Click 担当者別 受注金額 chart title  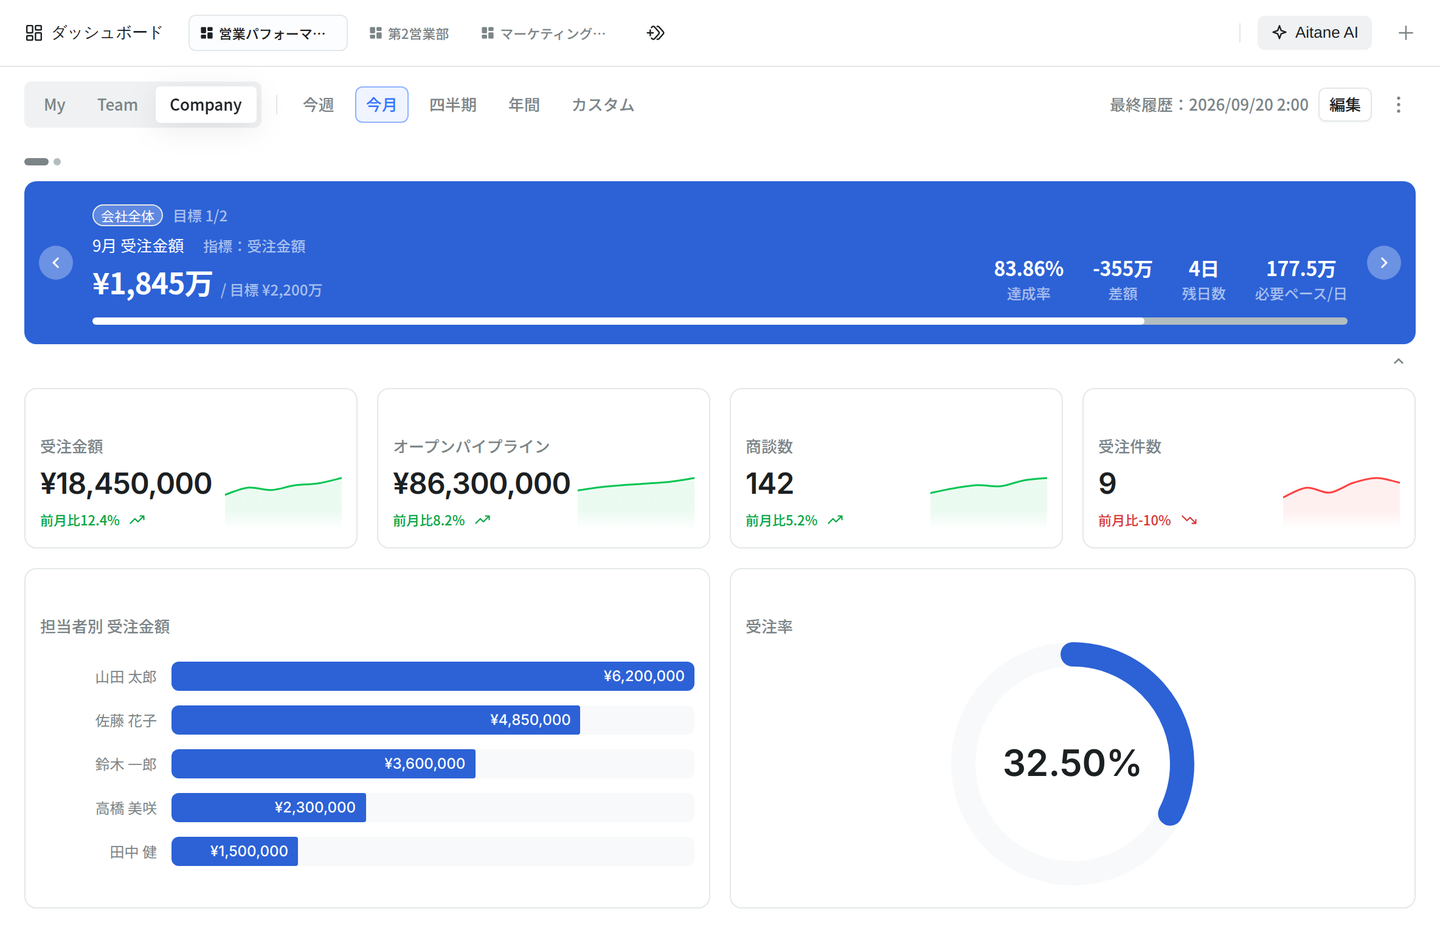tap(105, 627)
